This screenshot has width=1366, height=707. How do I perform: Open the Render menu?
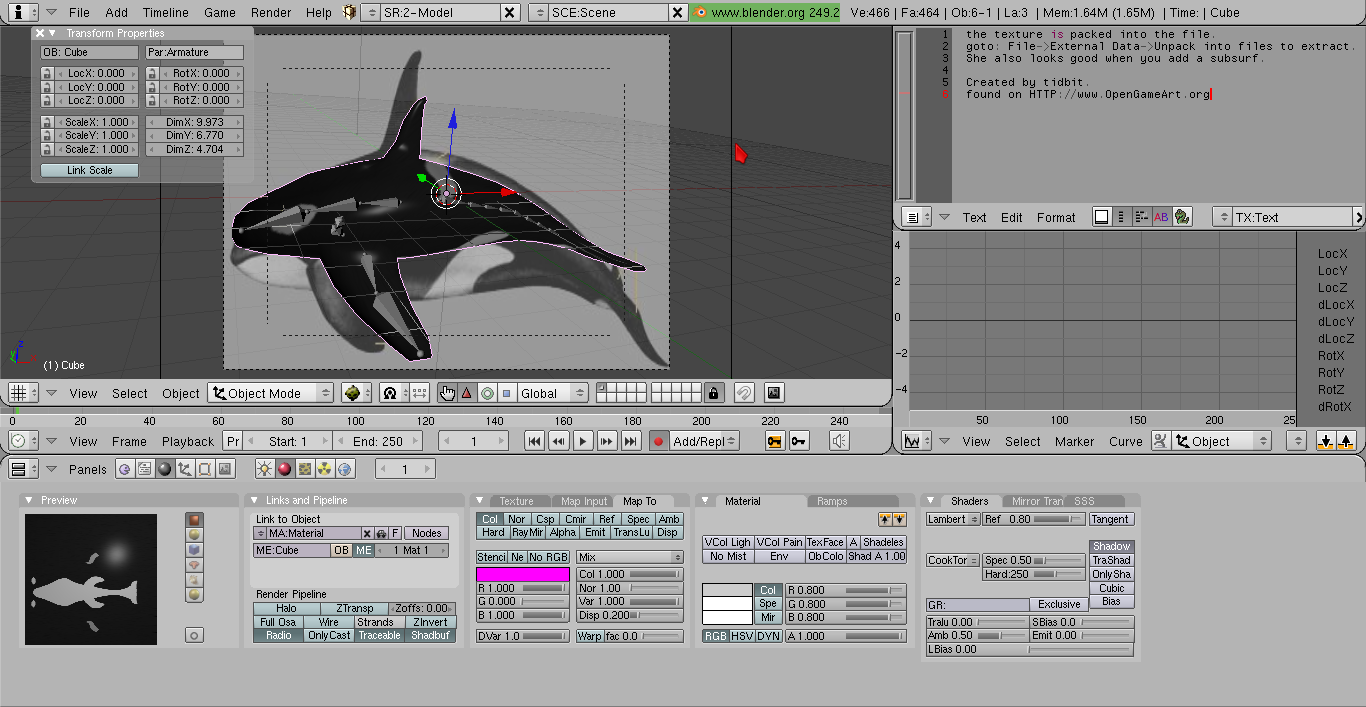(271, 12)
